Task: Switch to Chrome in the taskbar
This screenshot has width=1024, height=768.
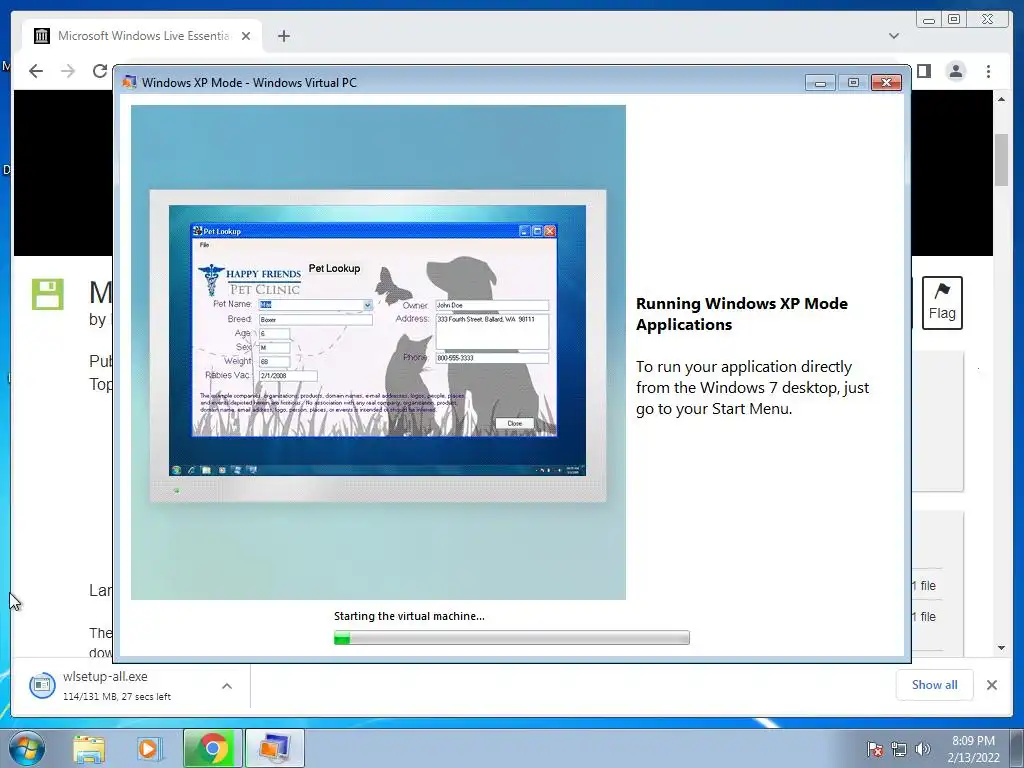Action: tap(212, 748)
